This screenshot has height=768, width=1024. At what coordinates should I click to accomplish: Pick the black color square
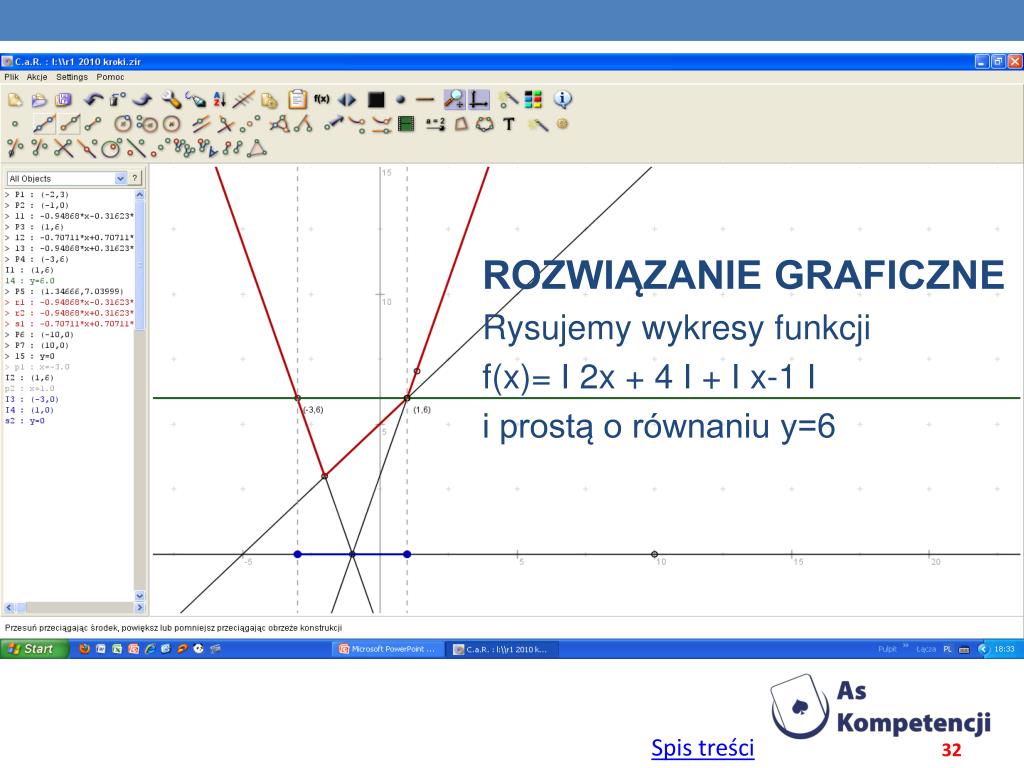point(376,100)
